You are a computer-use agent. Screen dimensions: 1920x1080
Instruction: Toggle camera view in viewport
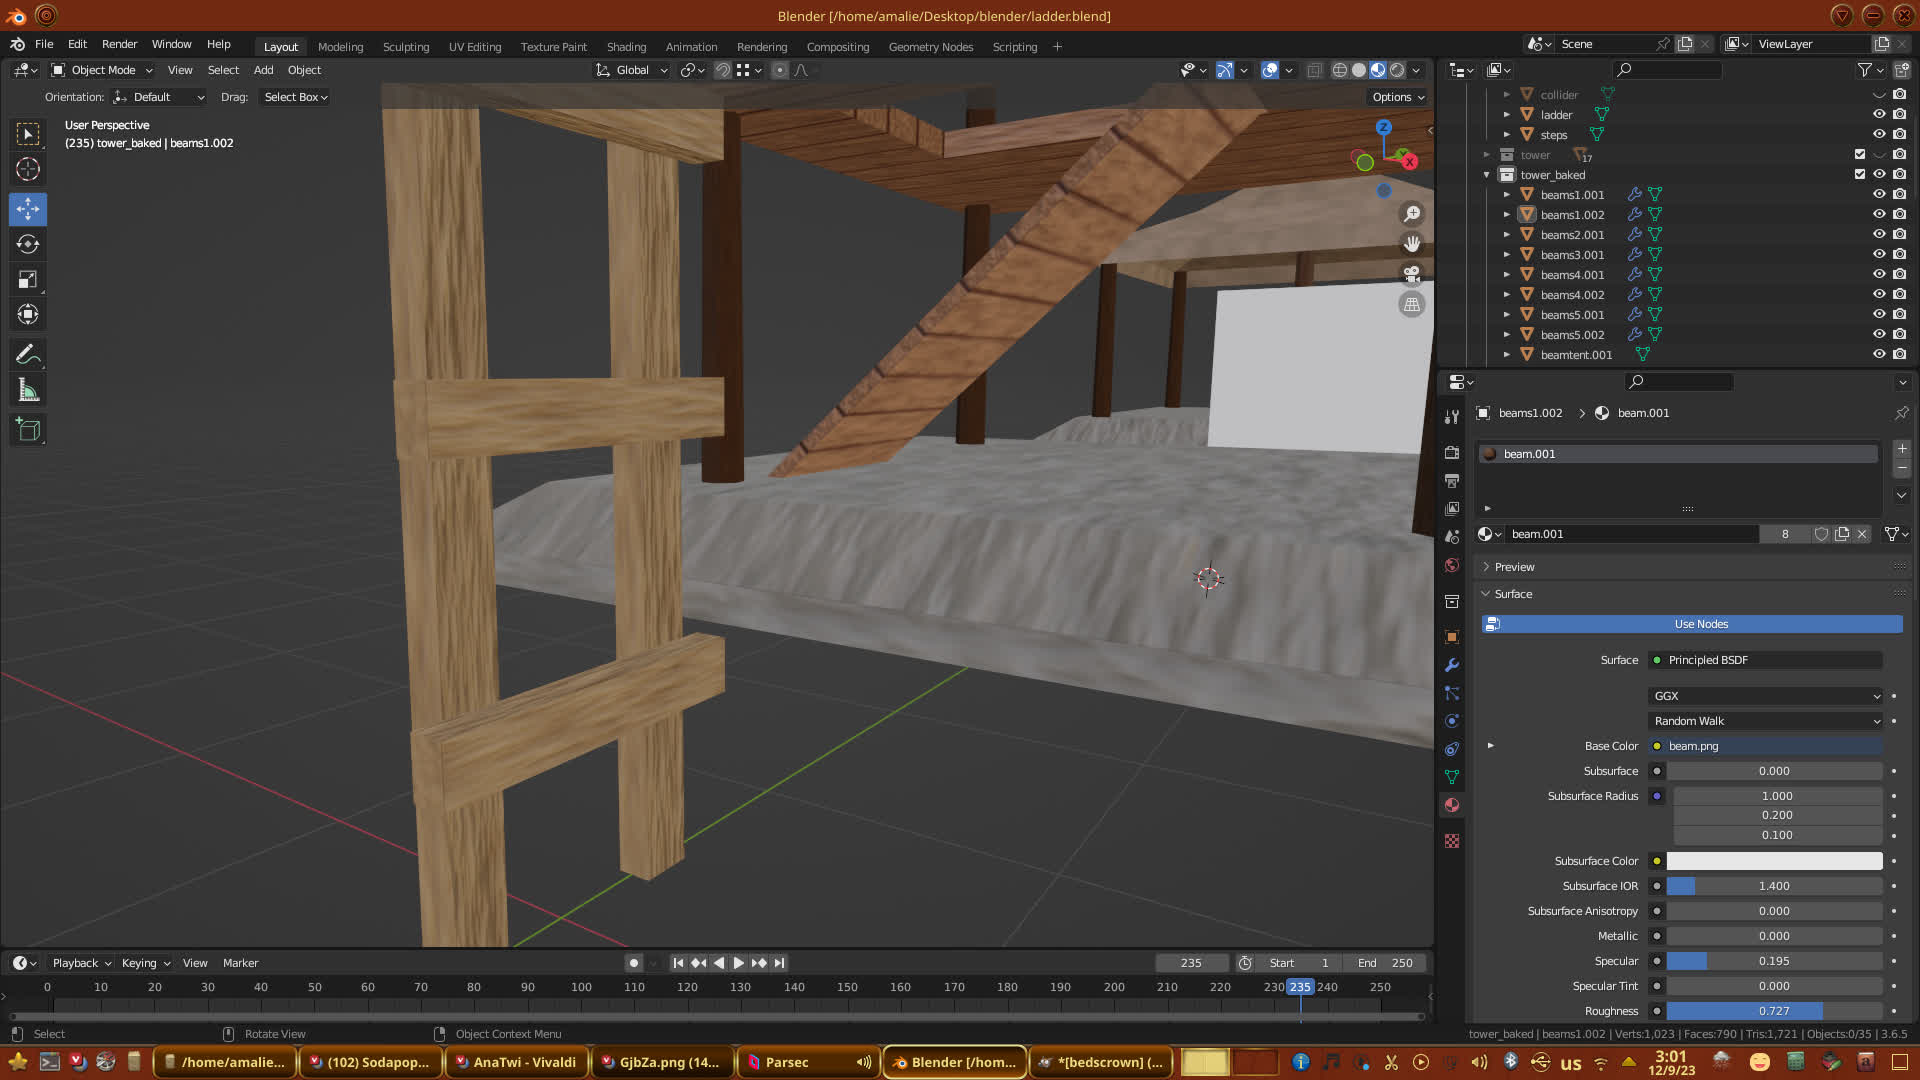[x=1412, y=274]
